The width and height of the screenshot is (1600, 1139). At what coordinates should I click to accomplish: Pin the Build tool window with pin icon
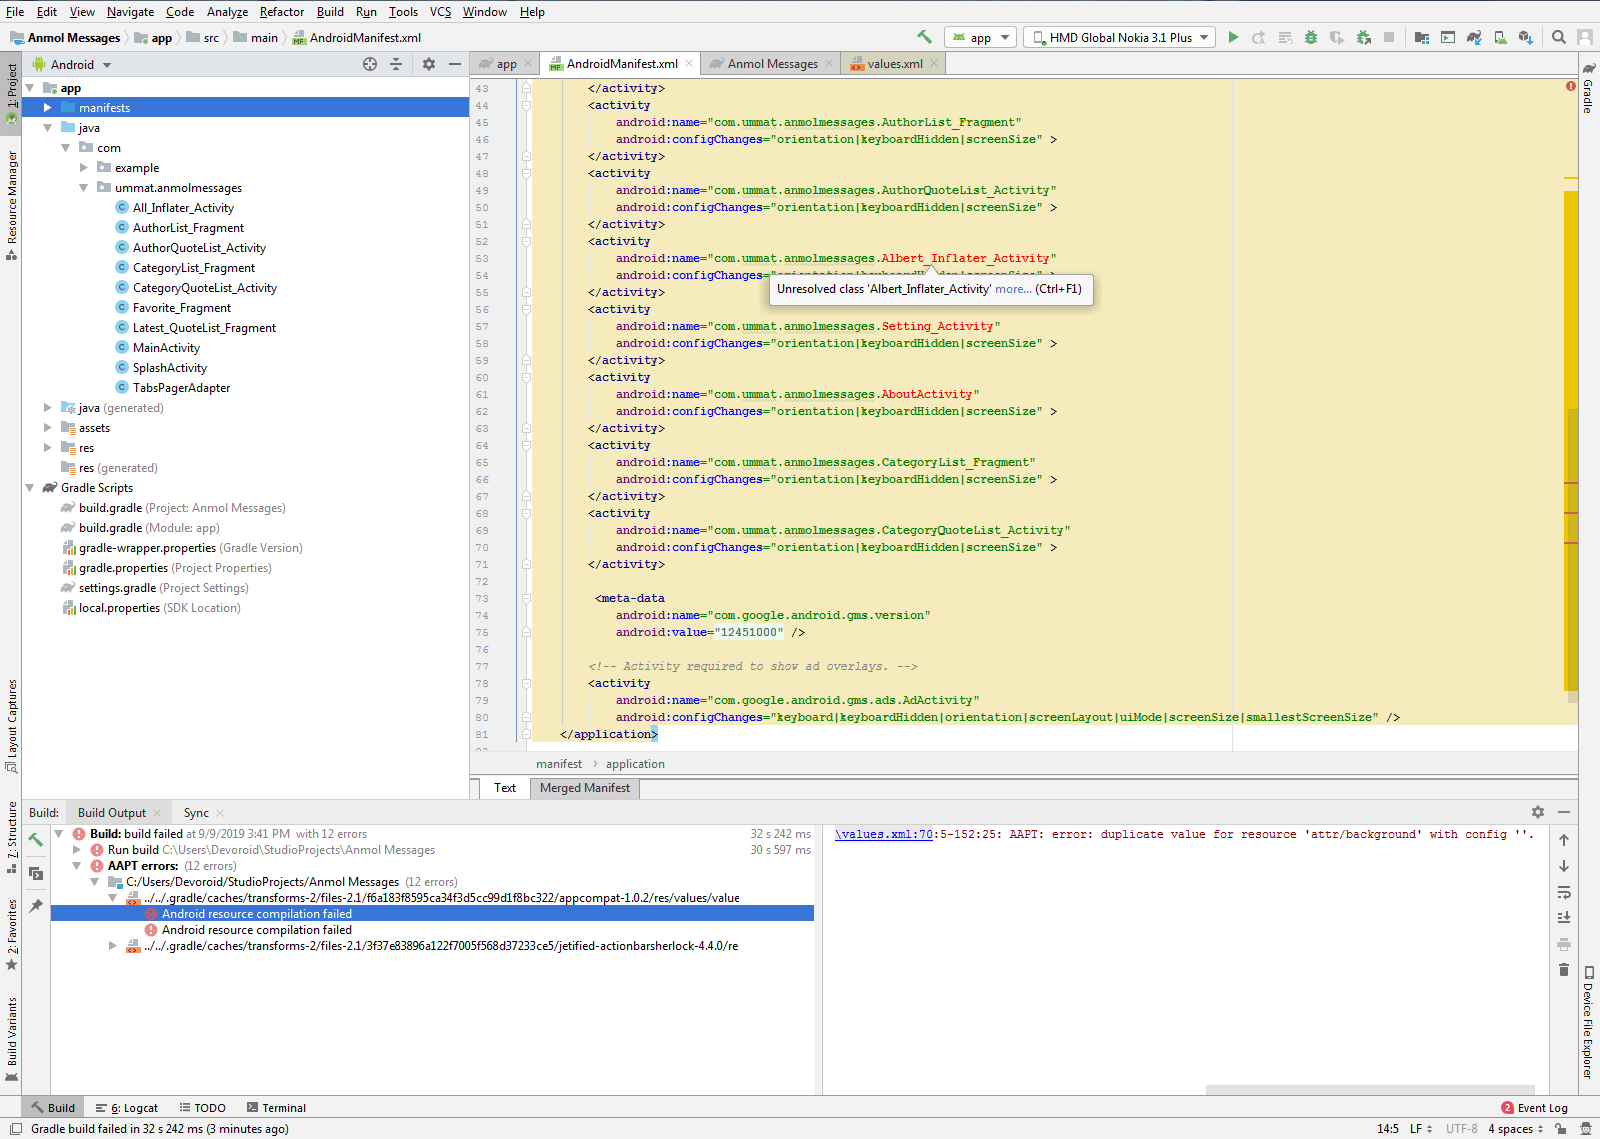36,904
